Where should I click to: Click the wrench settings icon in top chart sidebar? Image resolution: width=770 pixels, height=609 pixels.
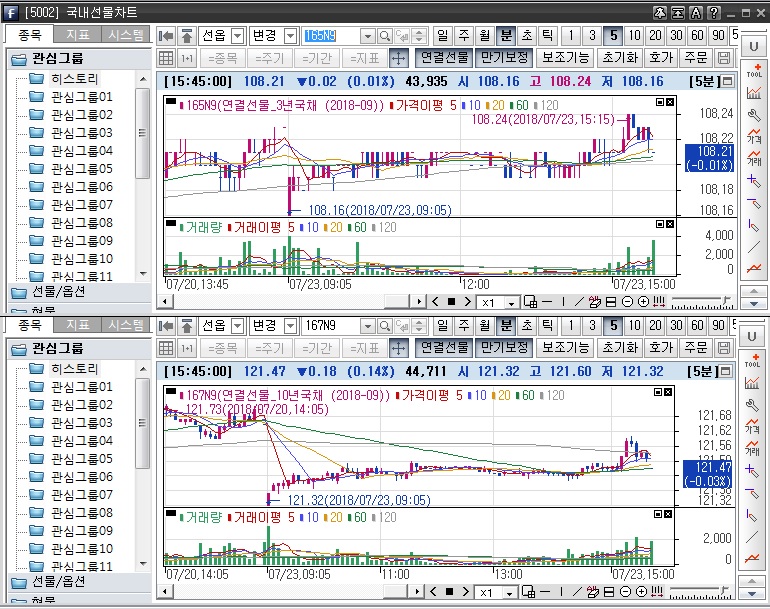[753, 115]
